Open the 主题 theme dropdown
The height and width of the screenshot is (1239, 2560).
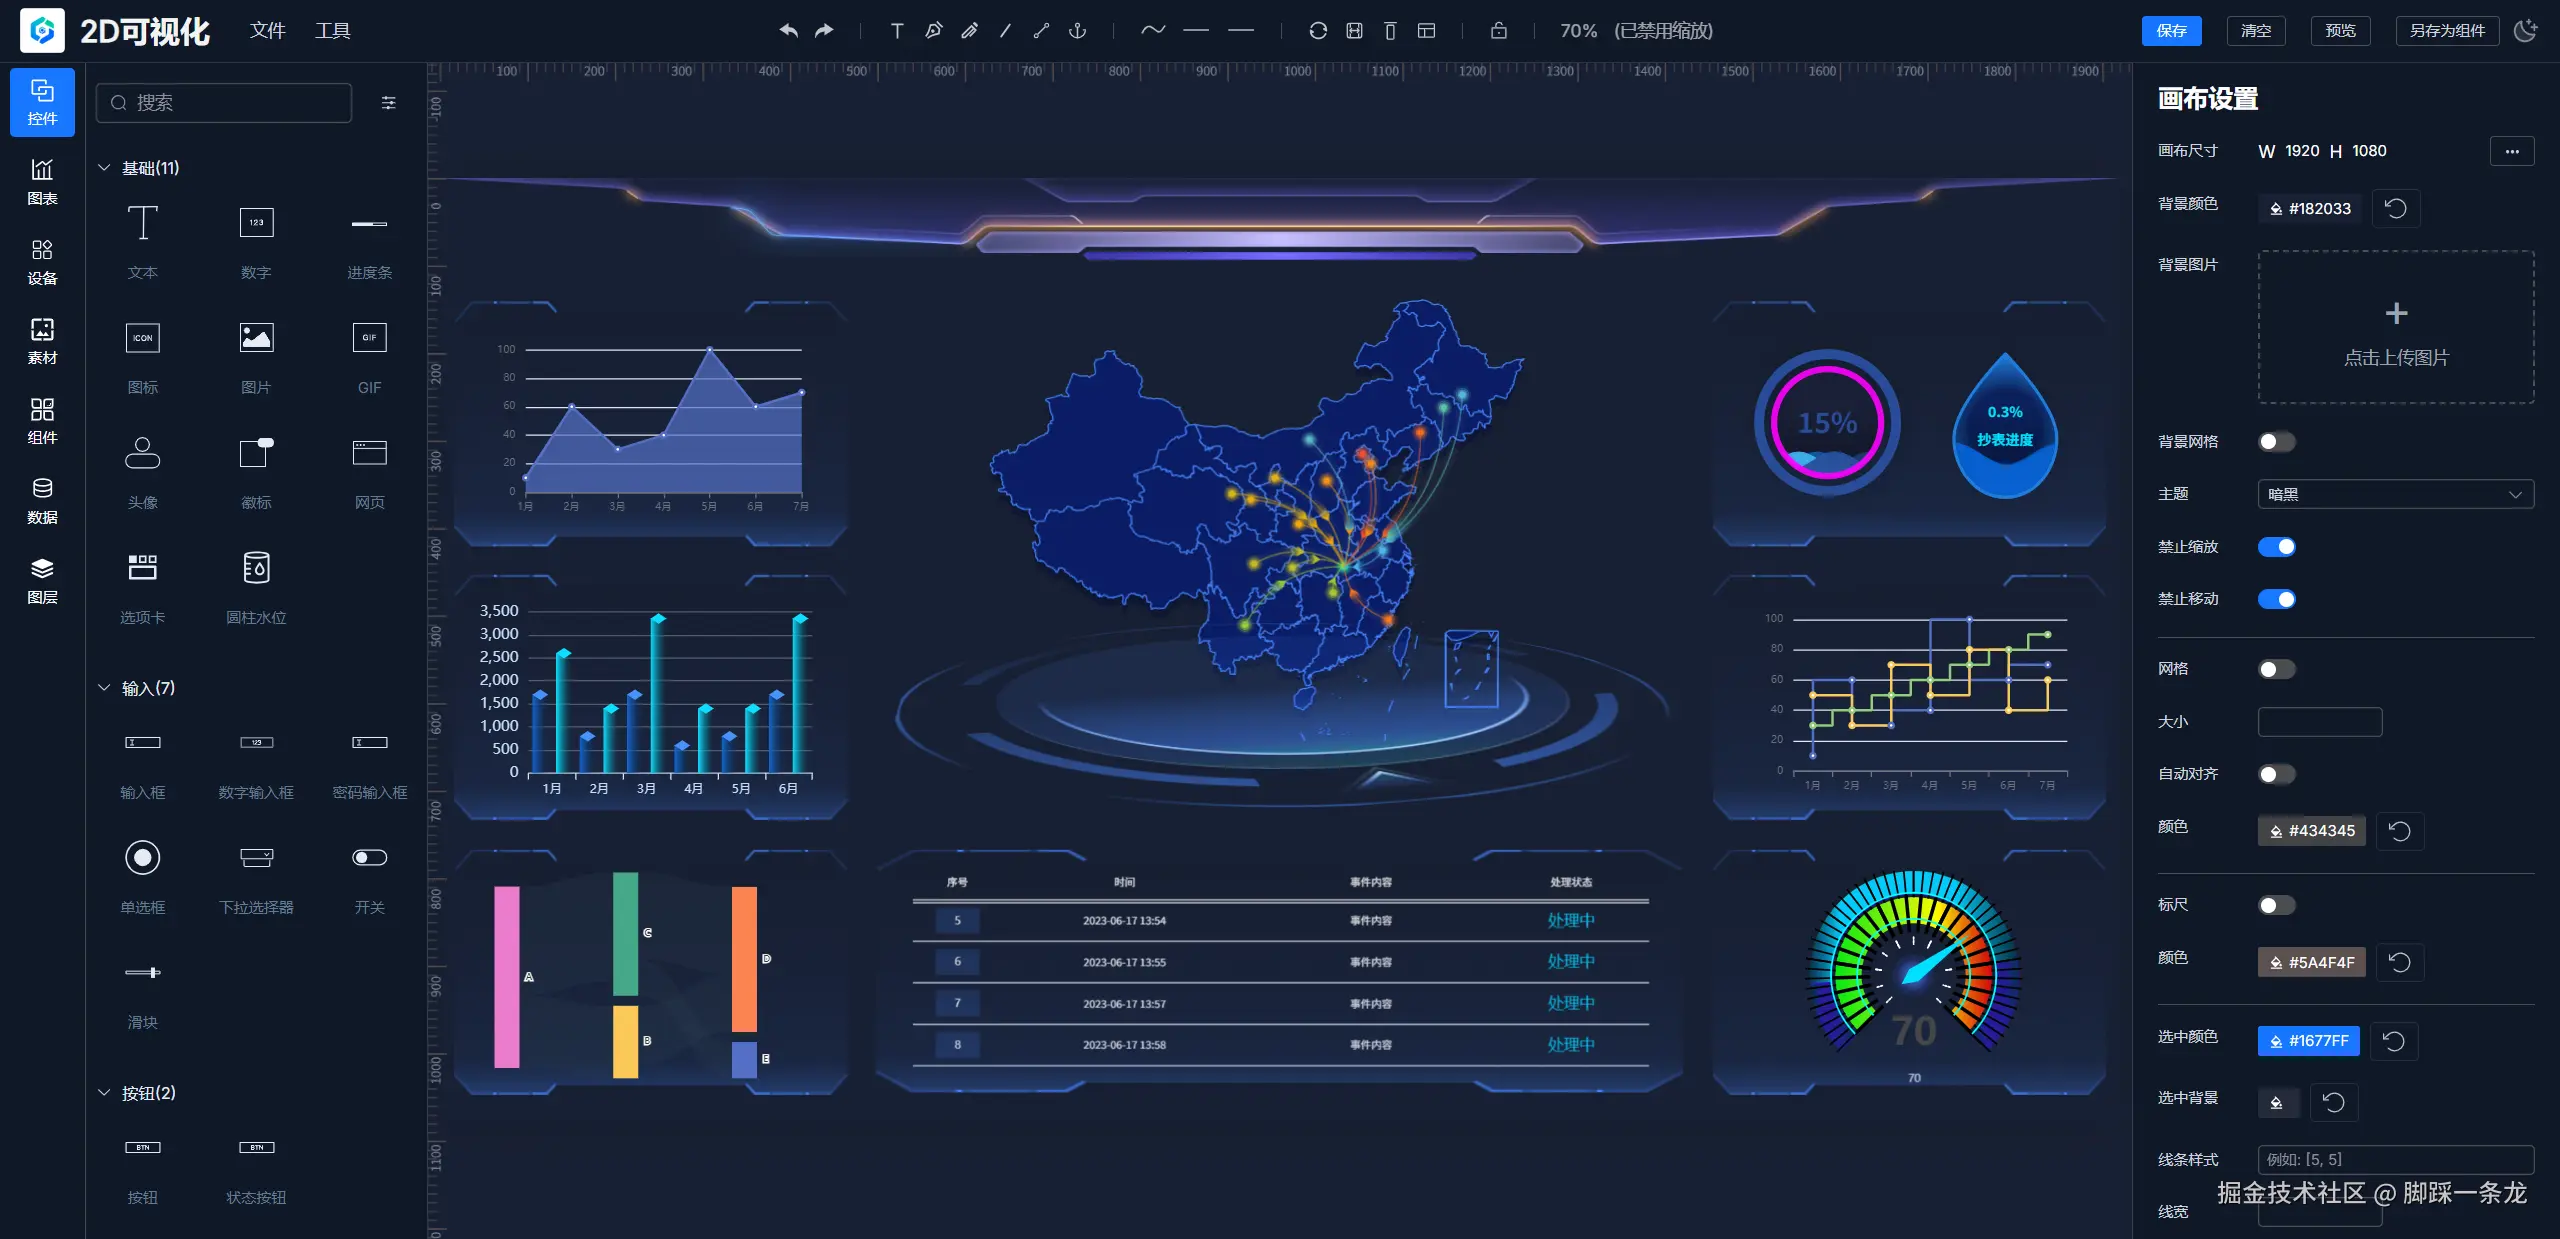2394,494
